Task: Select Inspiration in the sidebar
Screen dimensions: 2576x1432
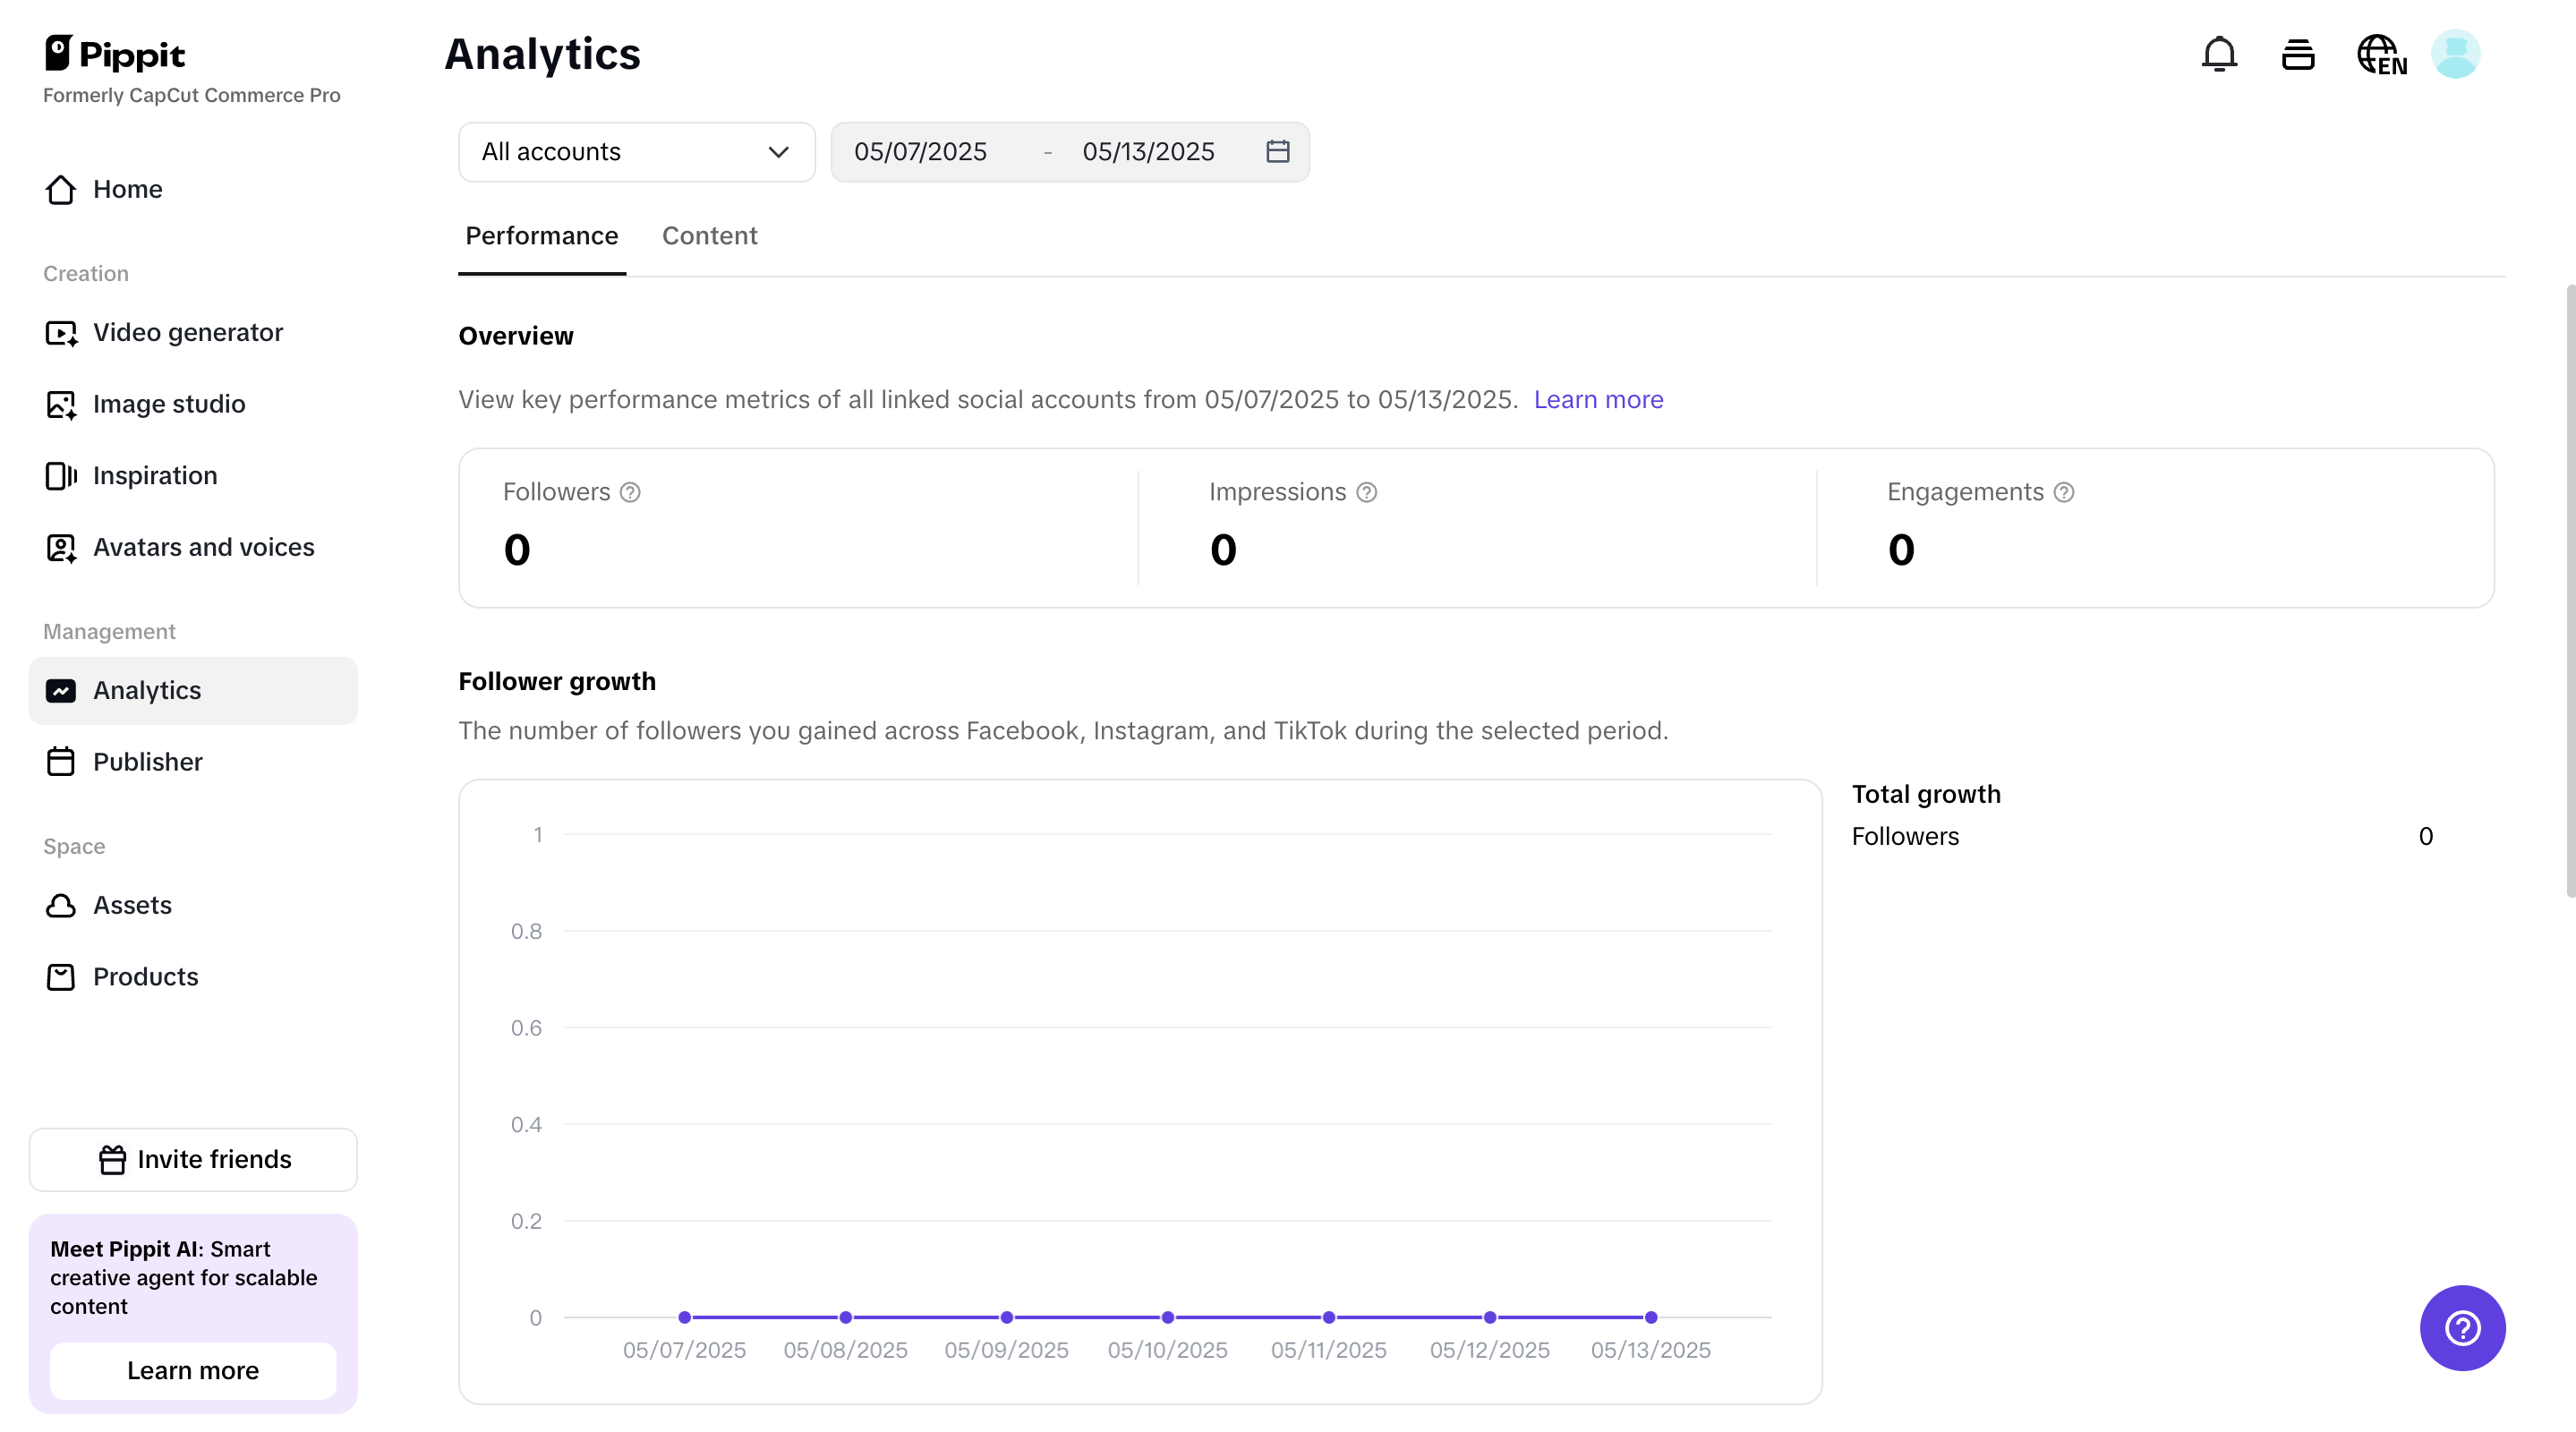Action: [x=154, y=475]
